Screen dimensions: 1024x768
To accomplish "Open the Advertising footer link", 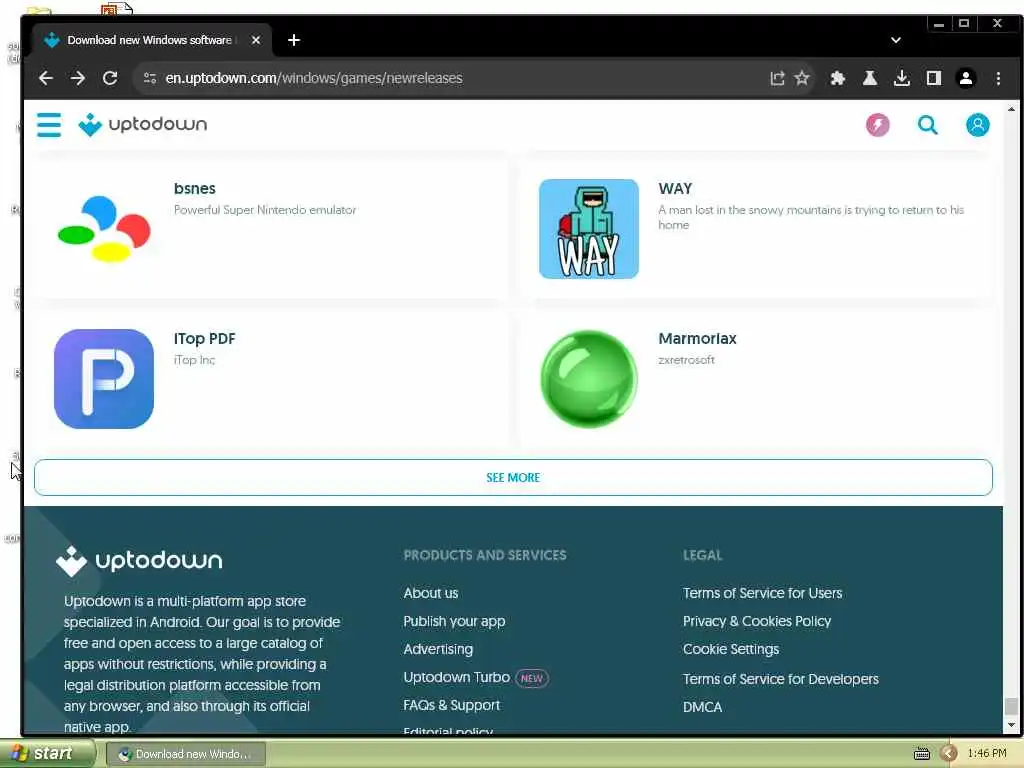I will [x=438, y=649].
